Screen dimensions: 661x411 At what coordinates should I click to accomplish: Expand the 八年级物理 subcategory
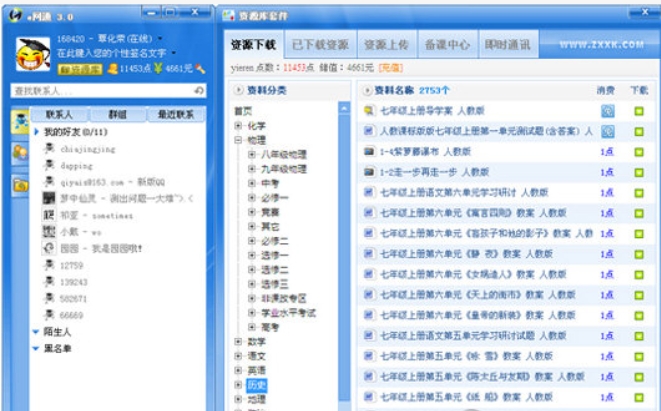click(x=252, y=154)
